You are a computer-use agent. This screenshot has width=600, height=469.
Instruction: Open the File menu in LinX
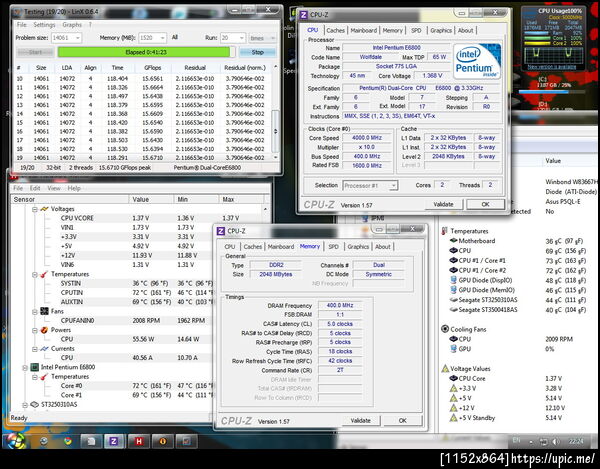(x=22, y=24)
